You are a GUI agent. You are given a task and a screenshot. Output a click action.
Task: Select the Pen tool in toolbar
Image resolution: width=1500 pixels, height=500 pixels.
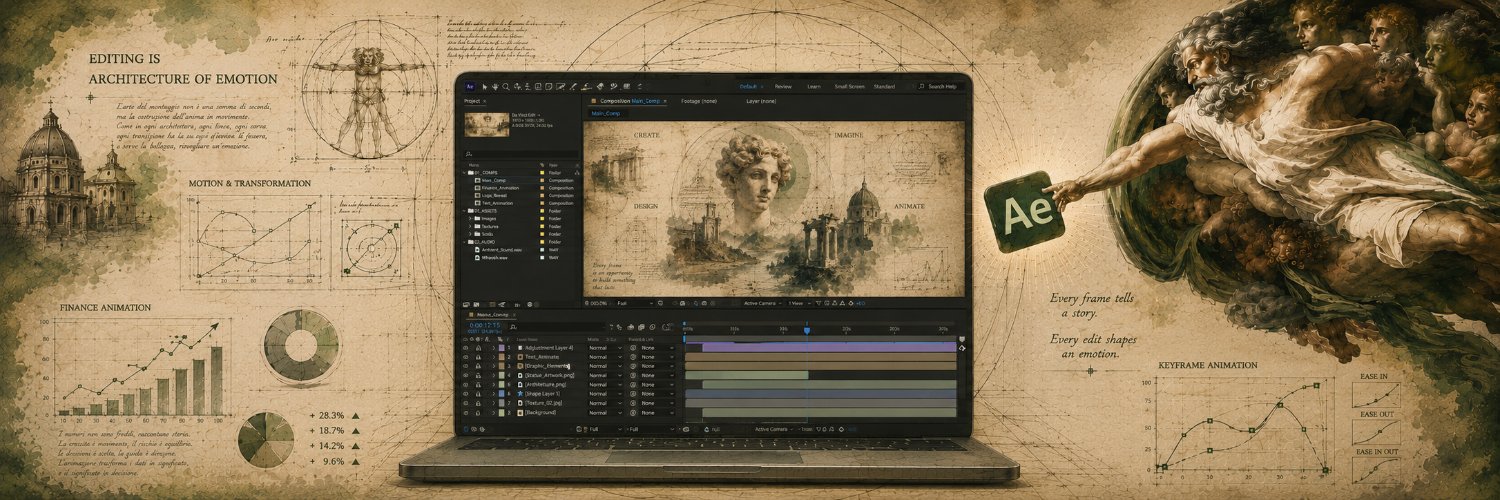[x=573, y=87]
